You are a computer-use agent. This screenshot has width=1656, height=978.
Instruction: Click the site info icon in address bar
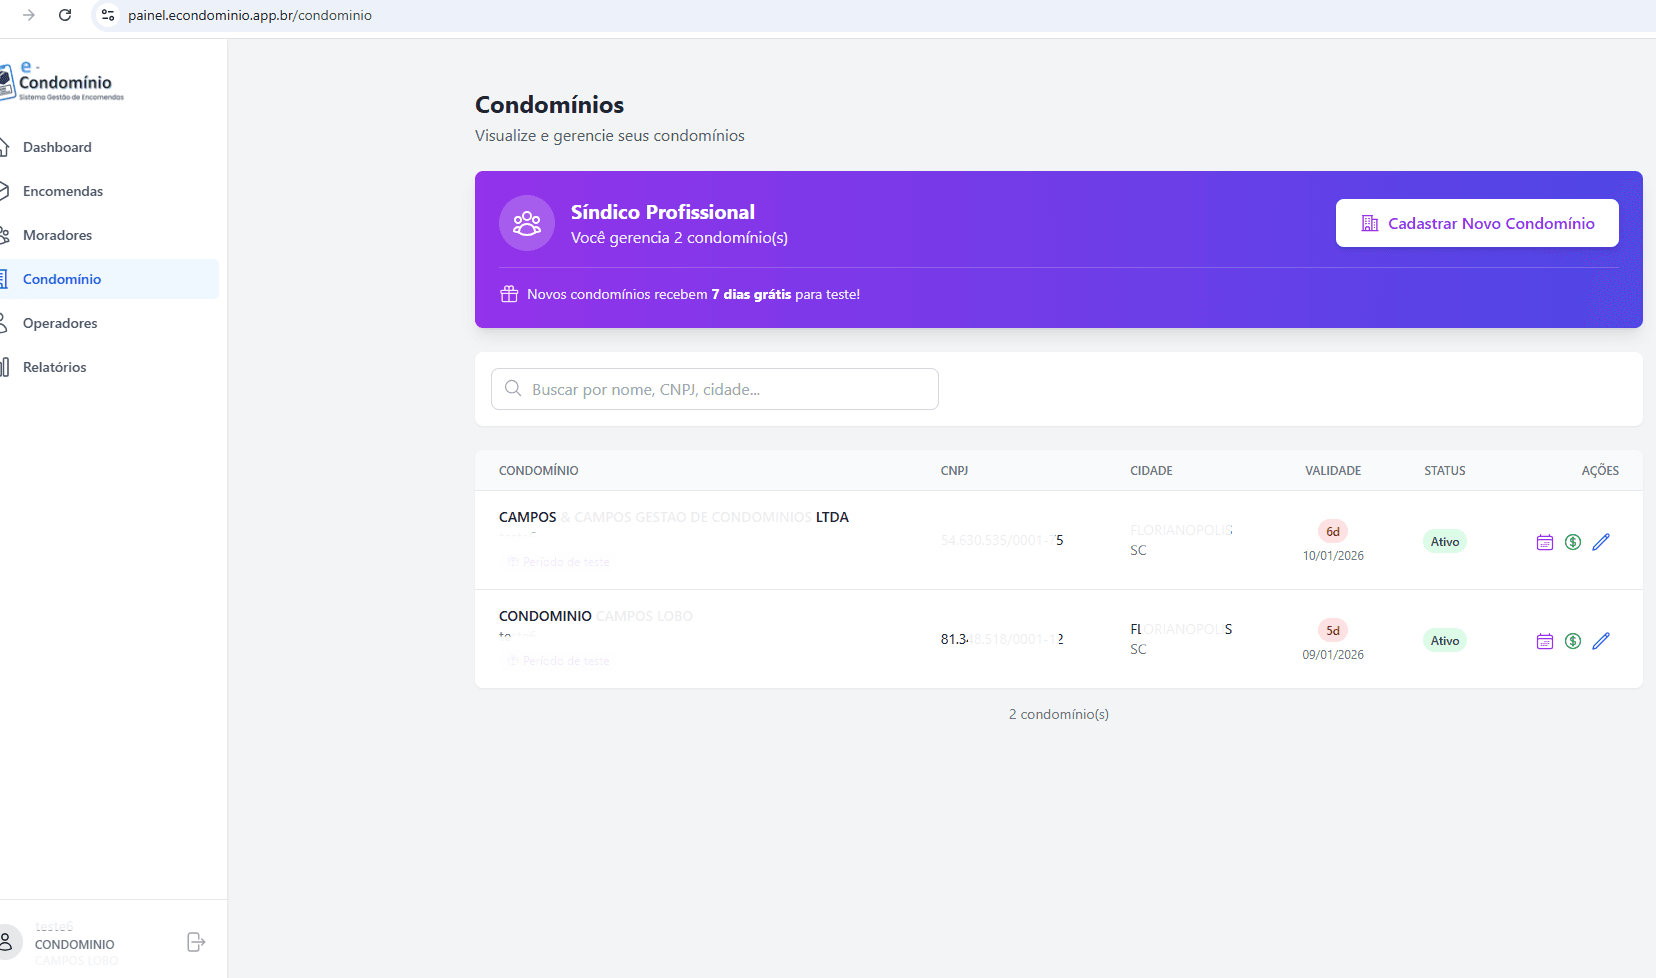pyautogui.click(x=108, y=15)
